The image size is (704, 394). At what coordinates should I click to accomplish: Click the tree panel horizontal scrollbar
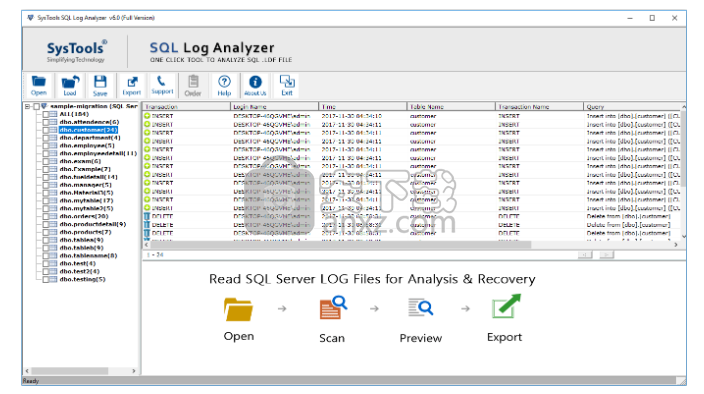(x=70, y=371)
